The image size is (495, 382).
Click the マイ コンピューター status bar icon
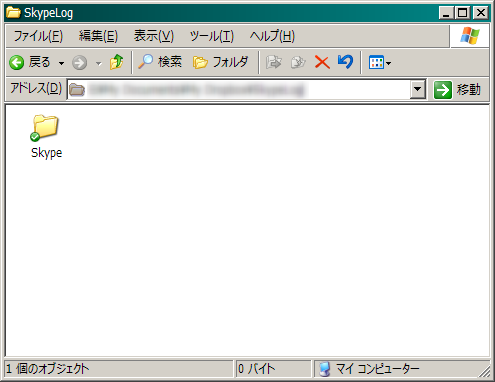pos(324,369)
